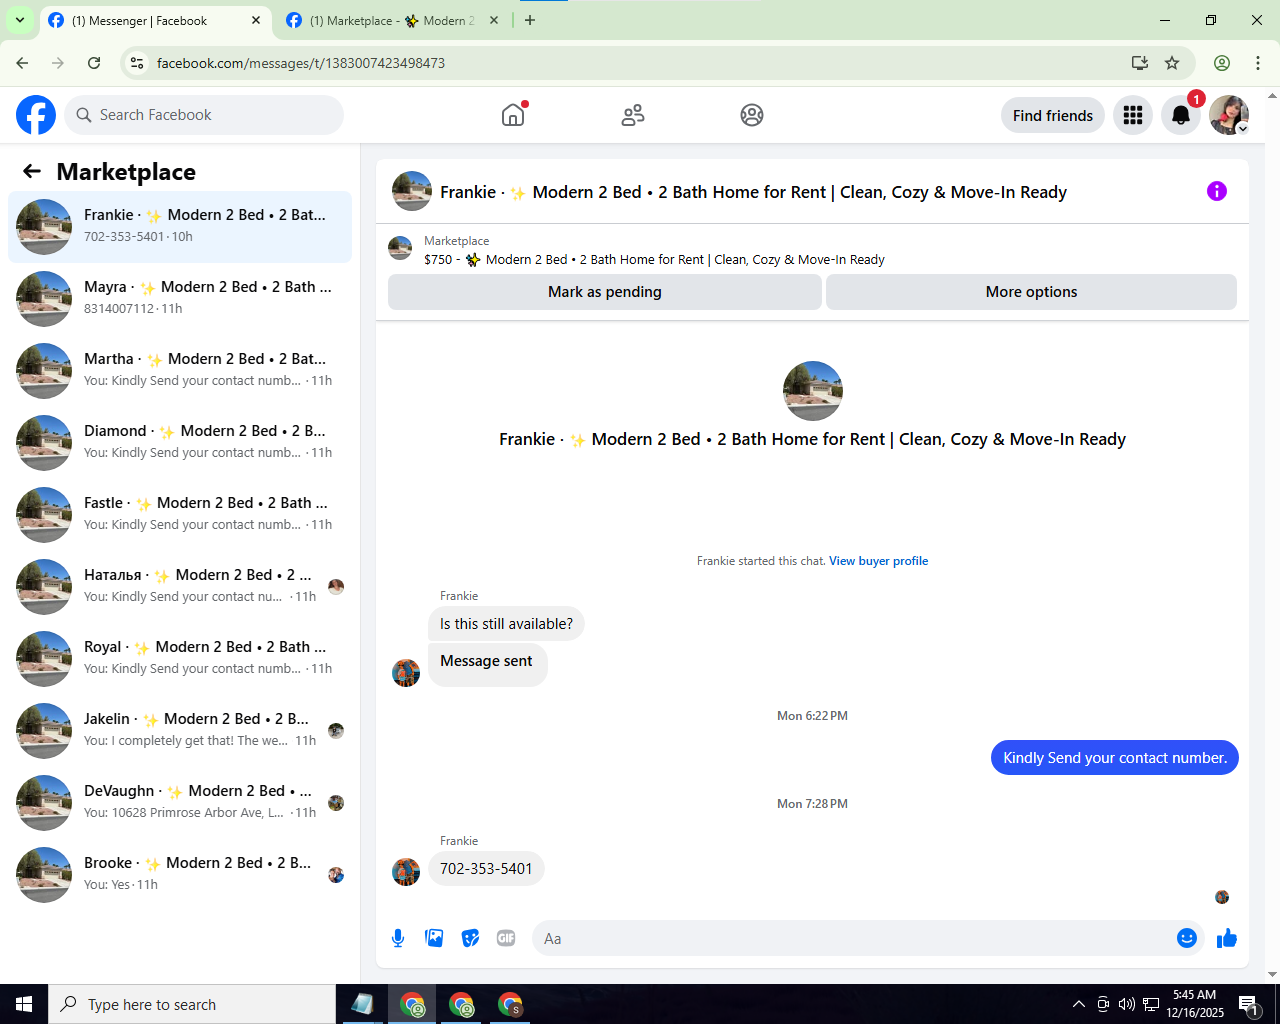Viewport: 1280px width, 1024px height.
Task: Switch to the Marketplace browser tab
Action: (x=392, y=20)
